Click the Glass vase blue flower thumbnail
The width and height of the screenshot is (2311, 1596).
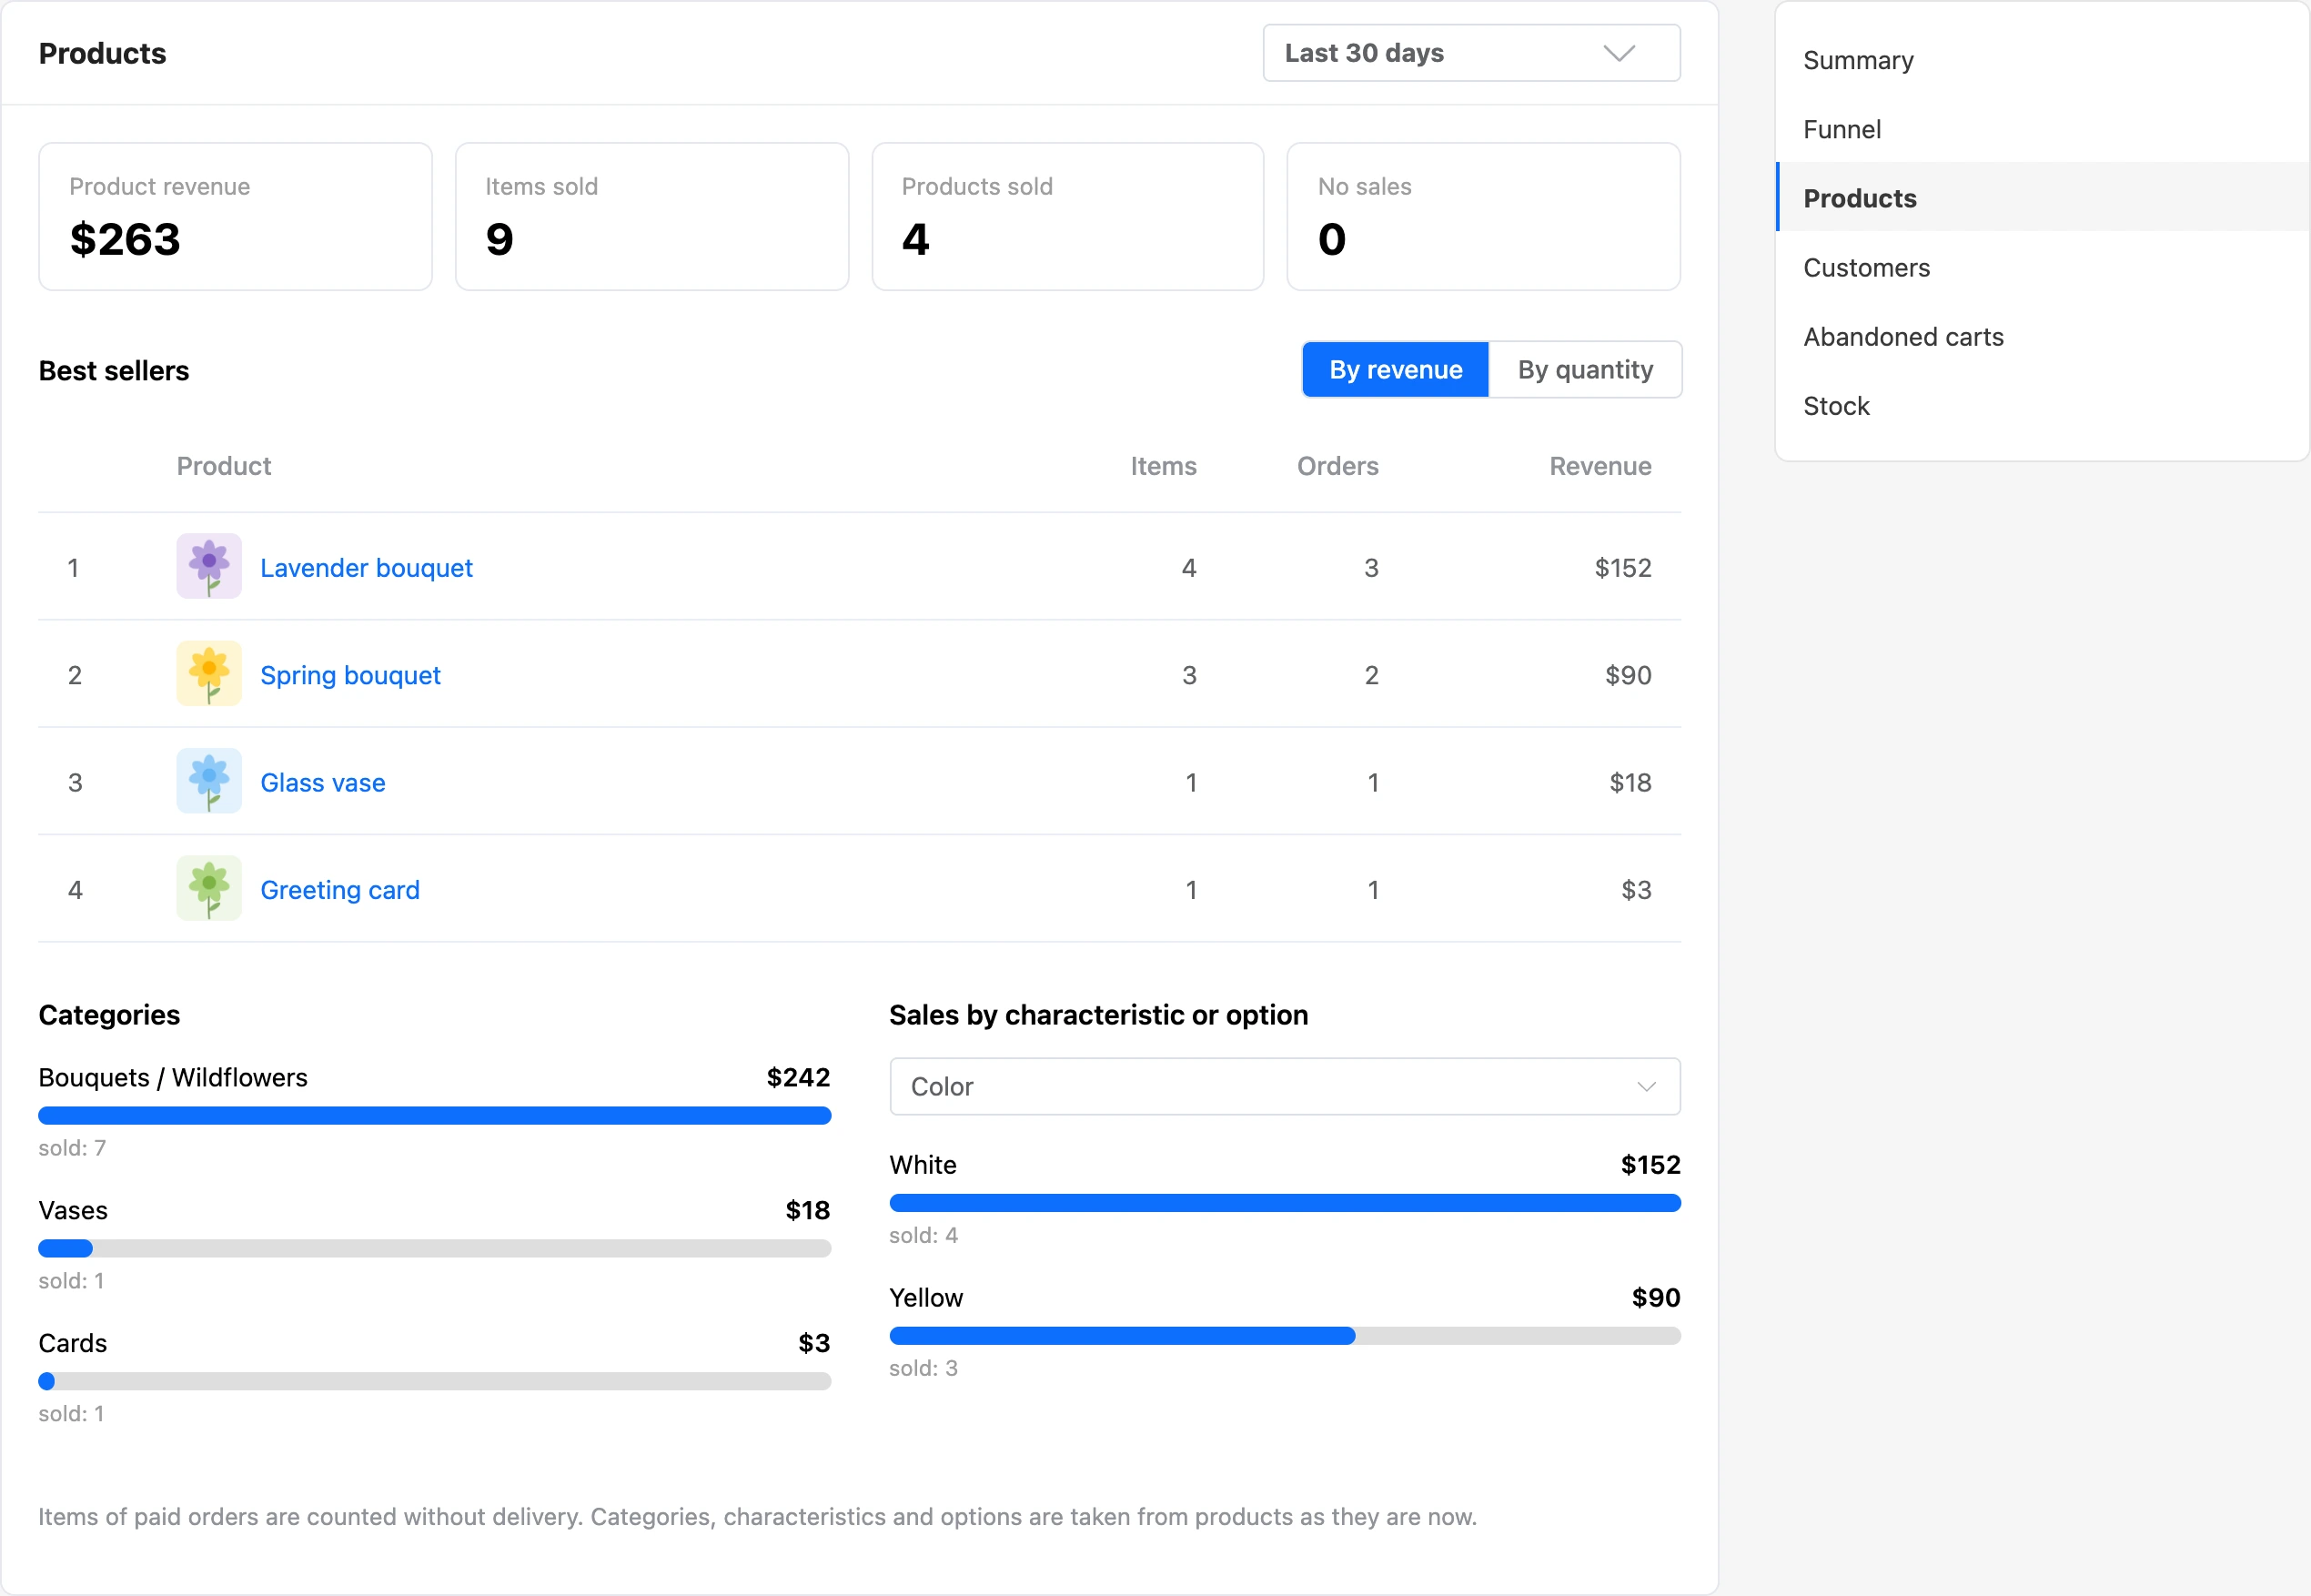point(209,781)
